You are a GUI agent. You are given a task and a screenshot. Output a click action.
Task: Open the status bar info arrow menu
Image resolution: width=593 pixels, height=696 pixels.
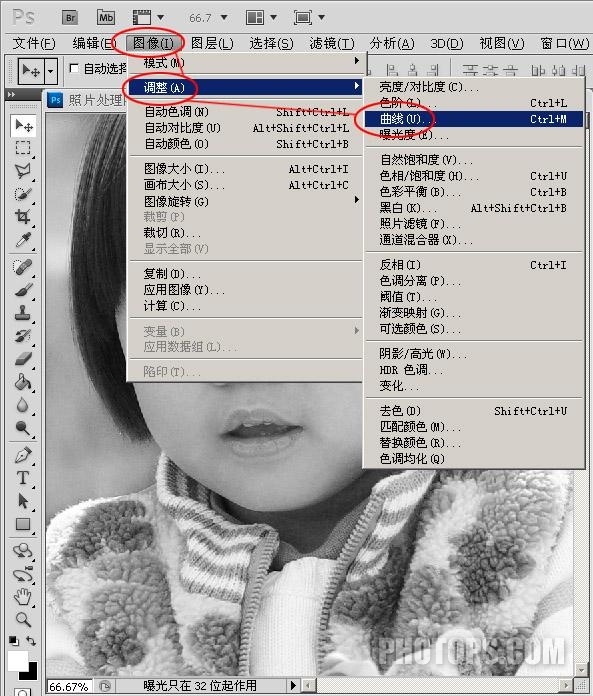pos(293,686)
